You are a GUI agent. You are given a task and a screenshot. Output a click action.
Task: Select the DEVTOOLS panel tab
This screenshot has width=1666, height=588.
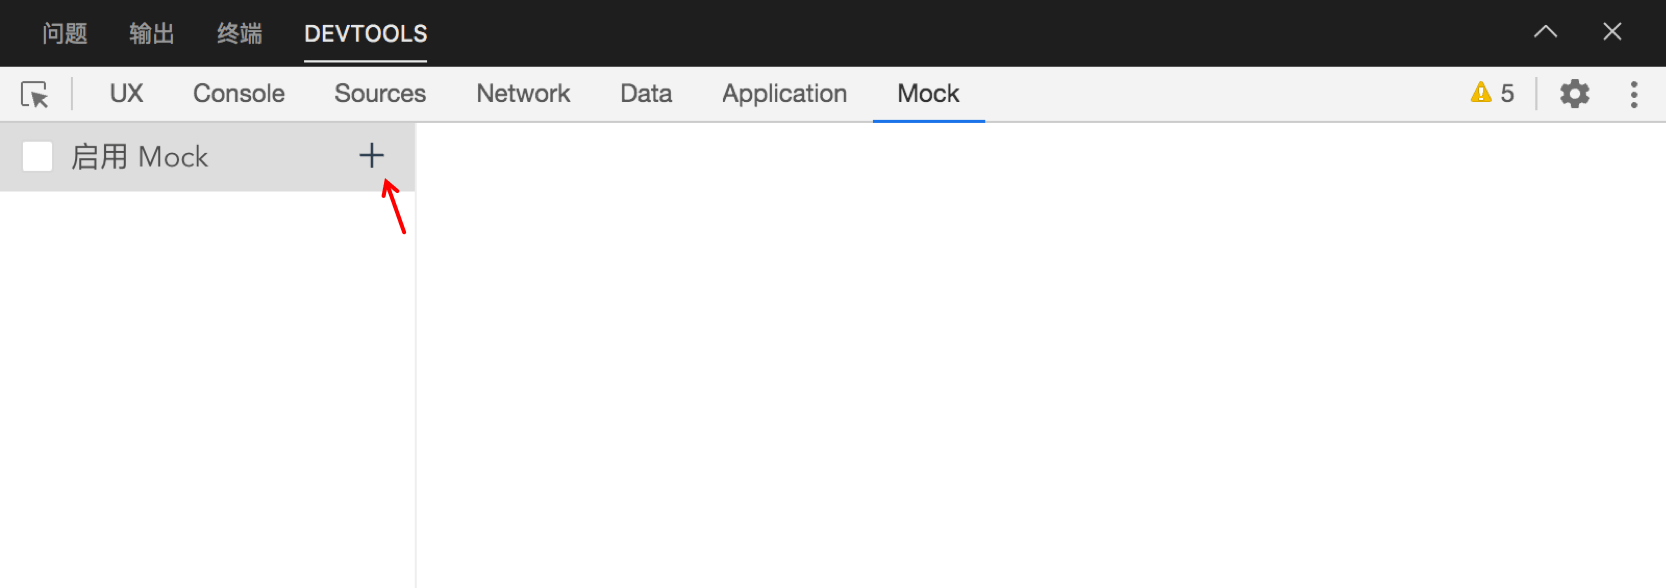click(x=365, y=34)
